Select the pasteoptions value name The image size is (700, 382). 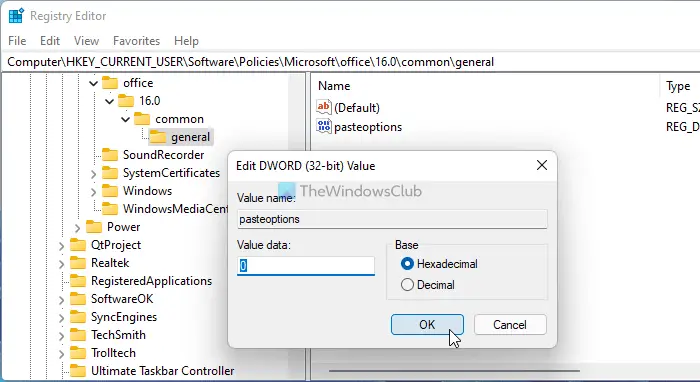tap(368, 127)
